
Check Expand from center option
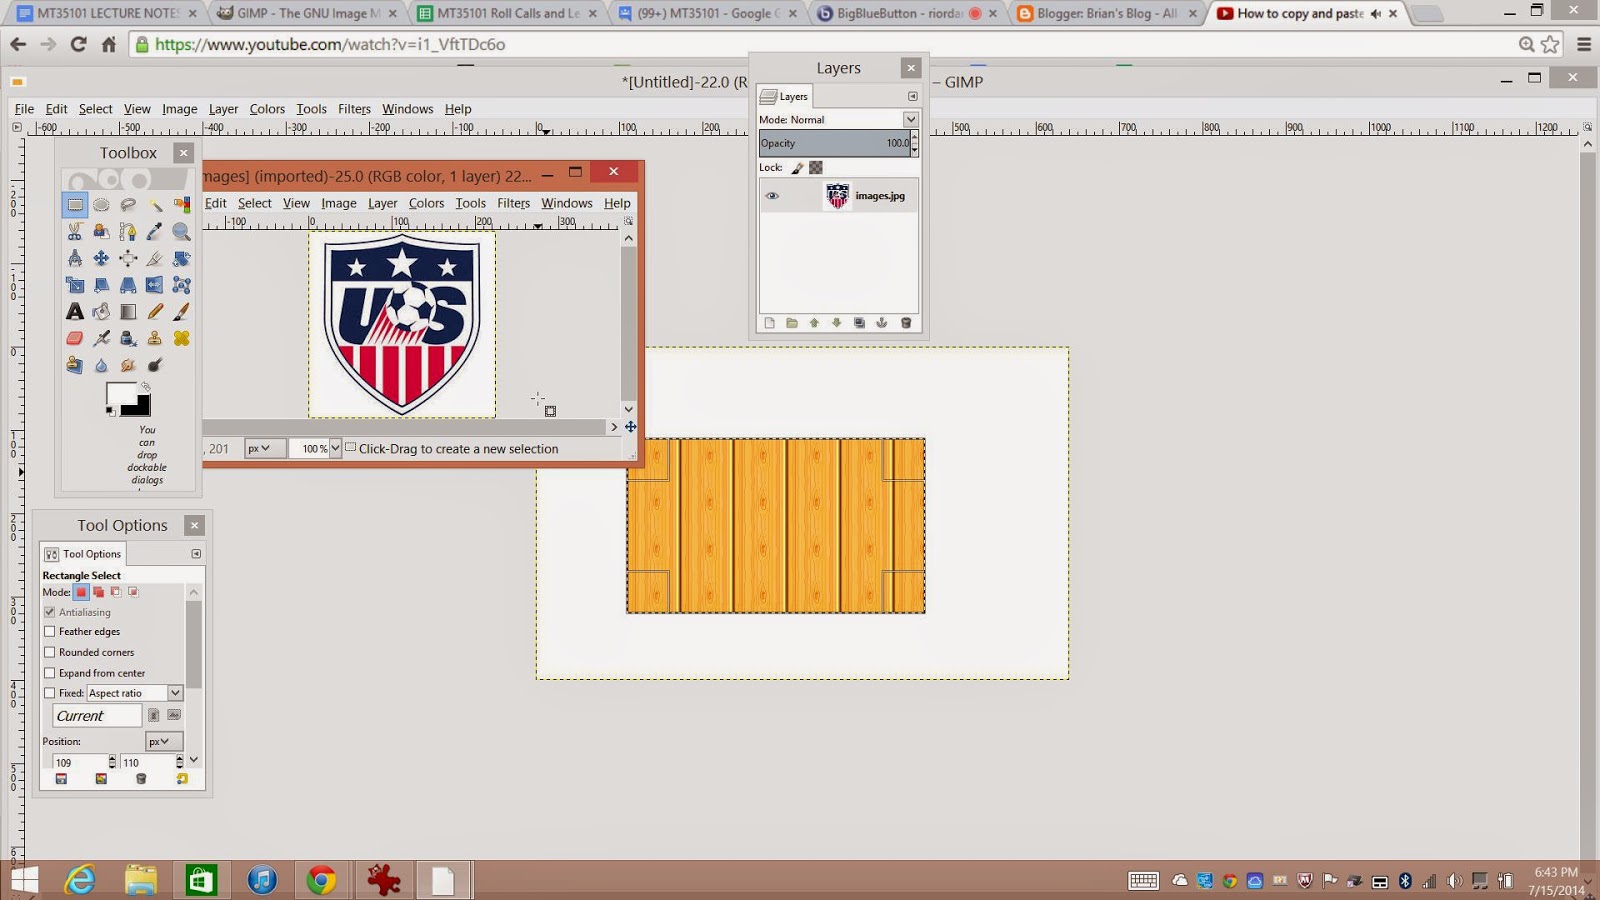pyautogui.click(x=50, y=673)
